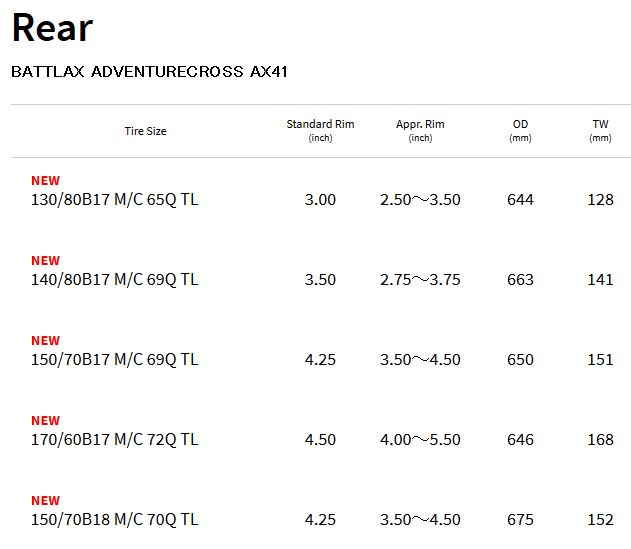Screen dimensions: 631x549
Task: Select the BATTLAX ADVENTURECROSS AX41 title
Action: [x=149, y=72]
